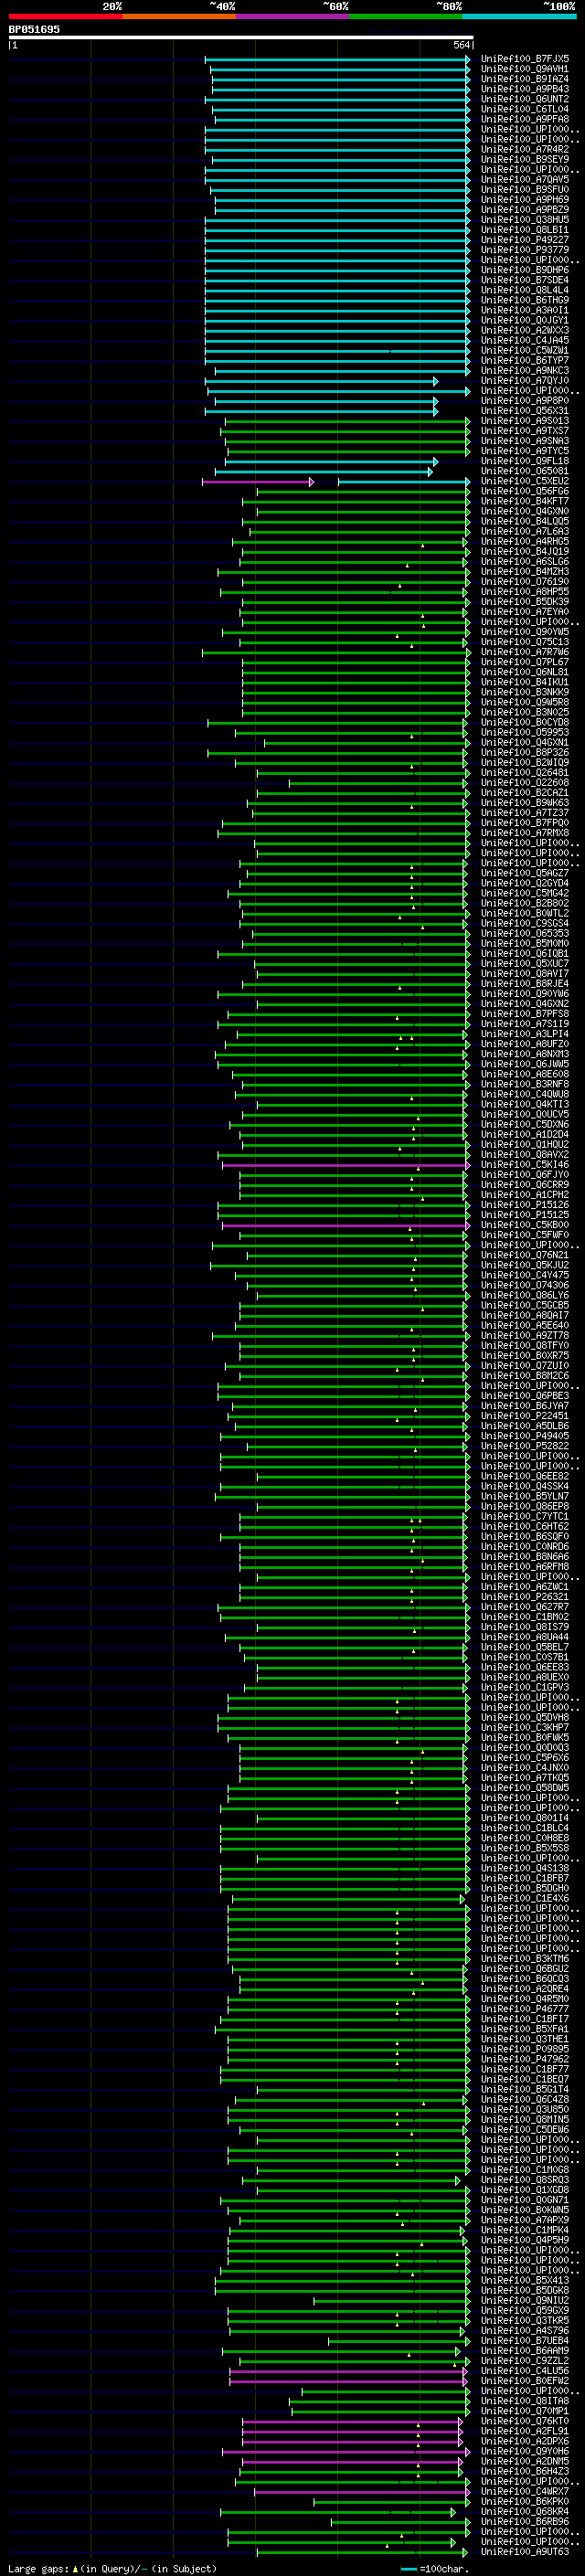Open hit UniRef100_C5K146
This screenshot has height=2576, width=585.
click(525, 1164)
